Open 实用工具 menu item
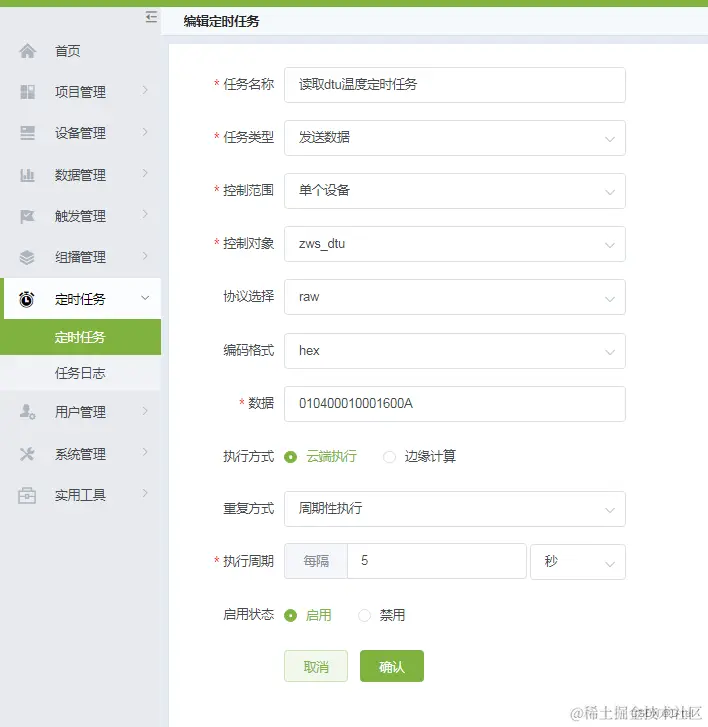 click(81, 495)
